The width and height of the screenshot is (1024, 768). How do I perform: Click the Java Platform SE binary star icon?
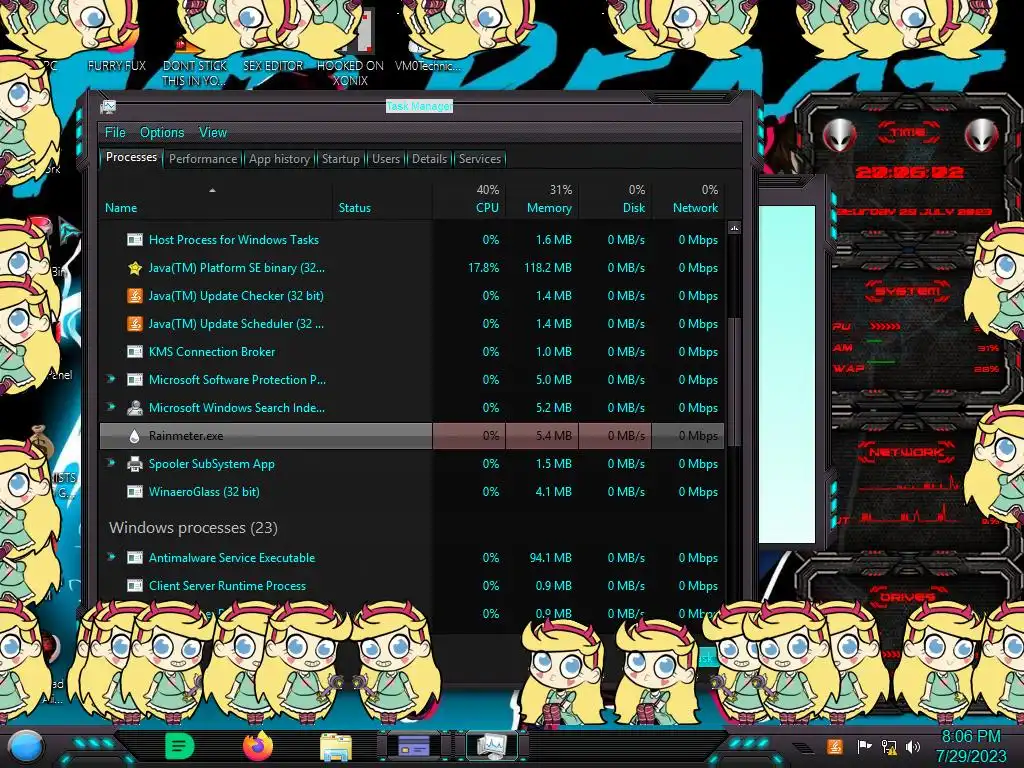point(135,268)
